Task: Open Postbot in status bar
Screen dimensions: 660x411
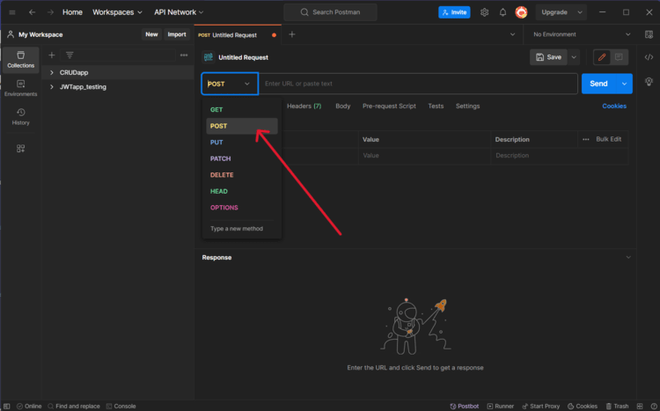Action: (x=464, y=406)
